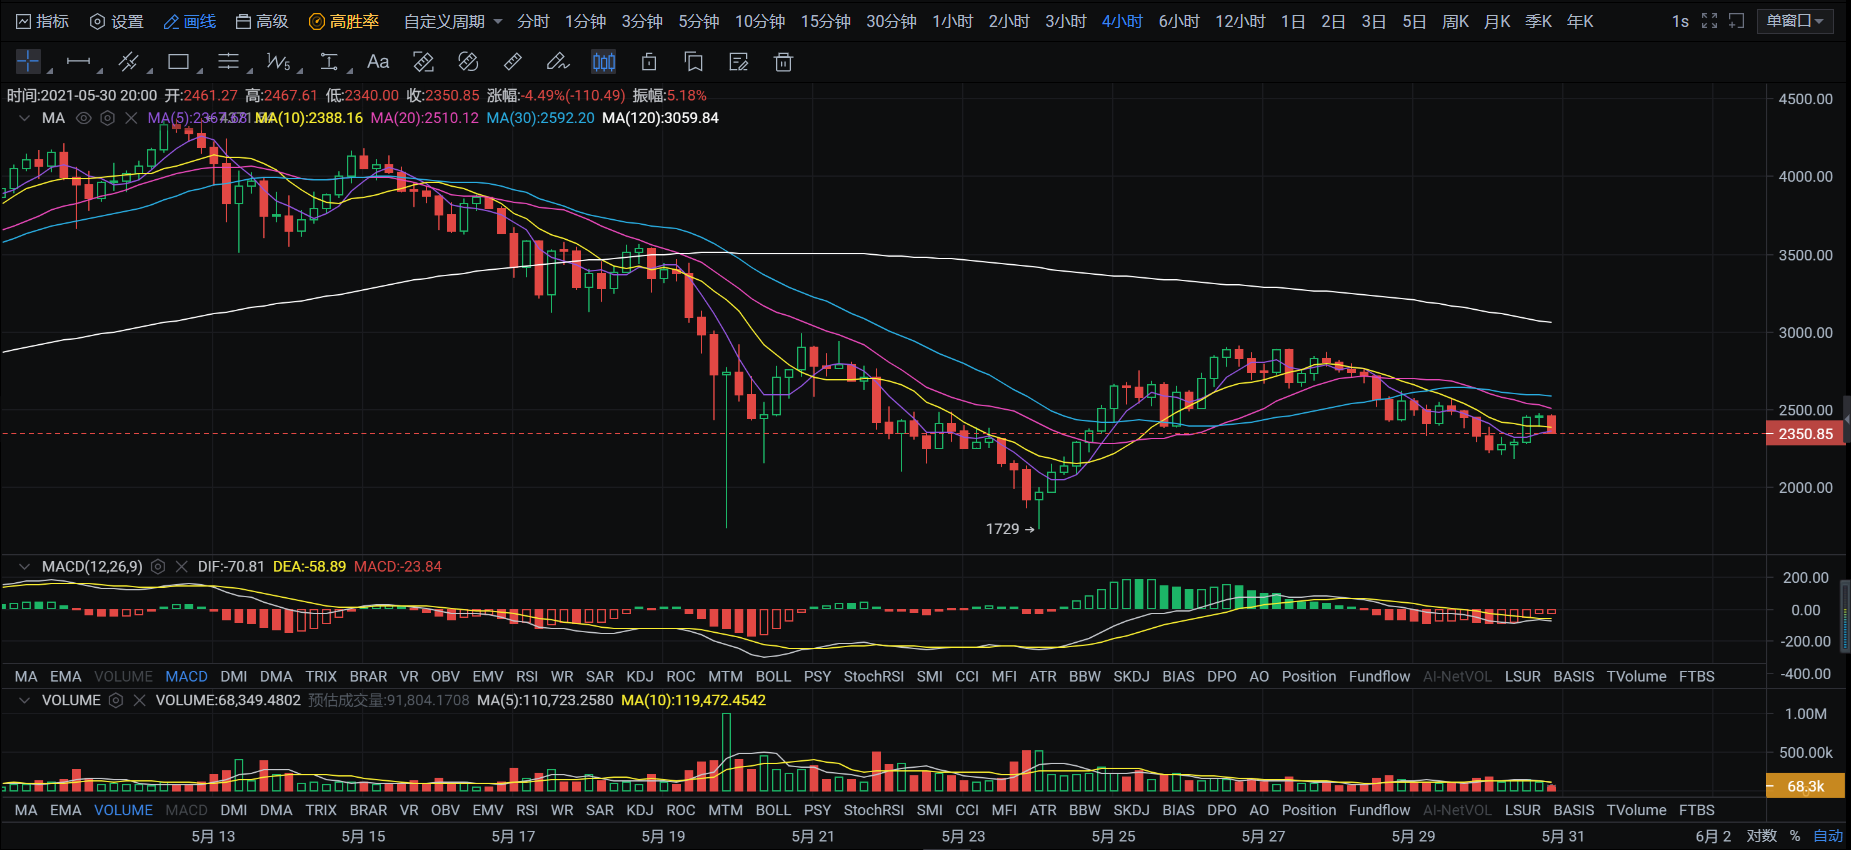Select the 1小时 timeframe

point(952,21)
